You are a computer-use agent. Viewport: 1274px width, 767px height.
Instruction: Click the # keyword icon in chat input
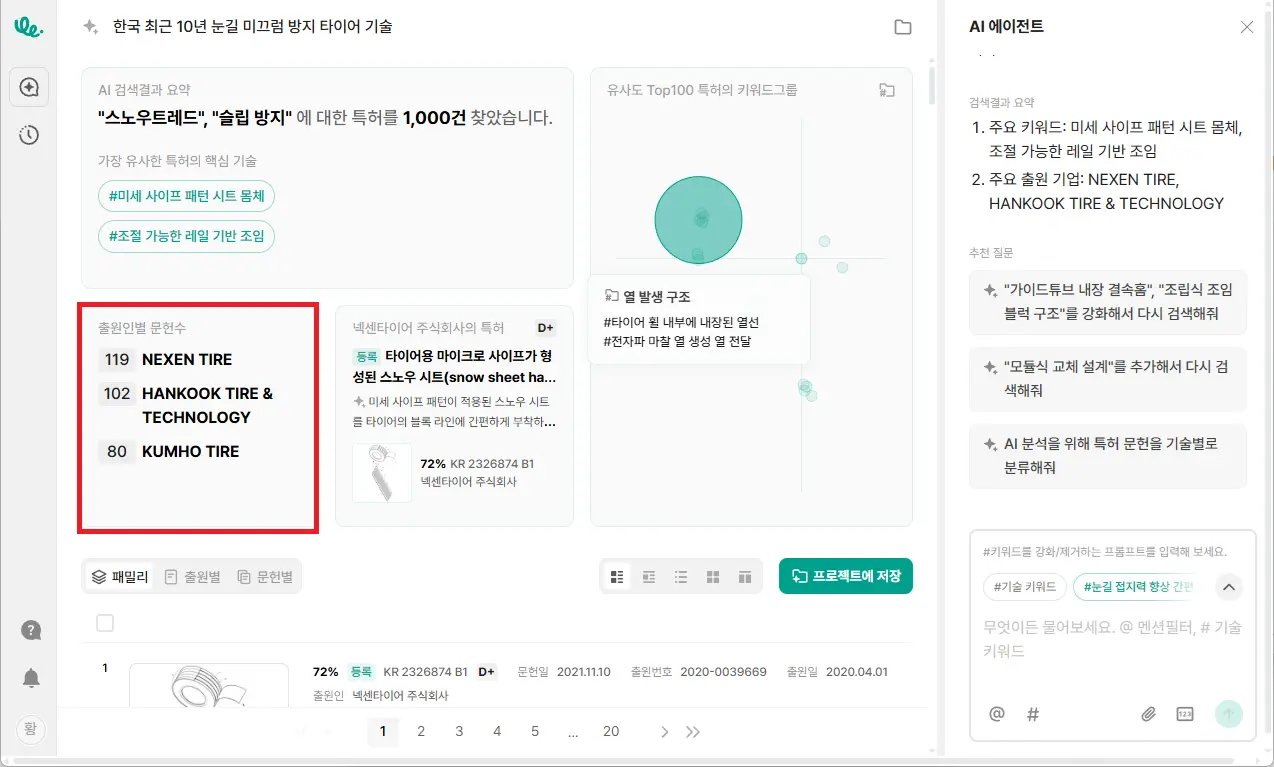click(x=1033, y=714)
